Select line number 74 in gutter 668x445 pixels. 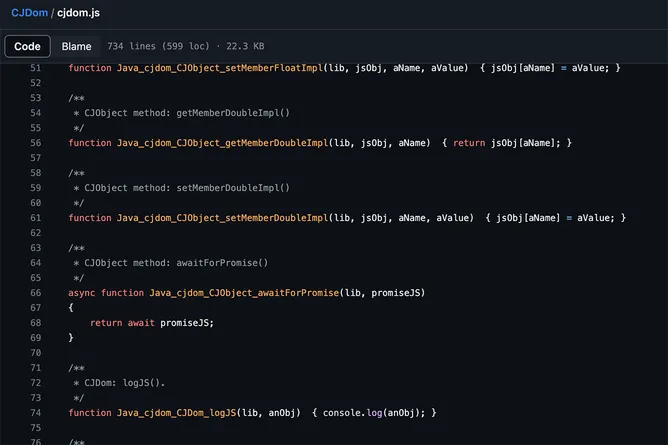[36, 412]
